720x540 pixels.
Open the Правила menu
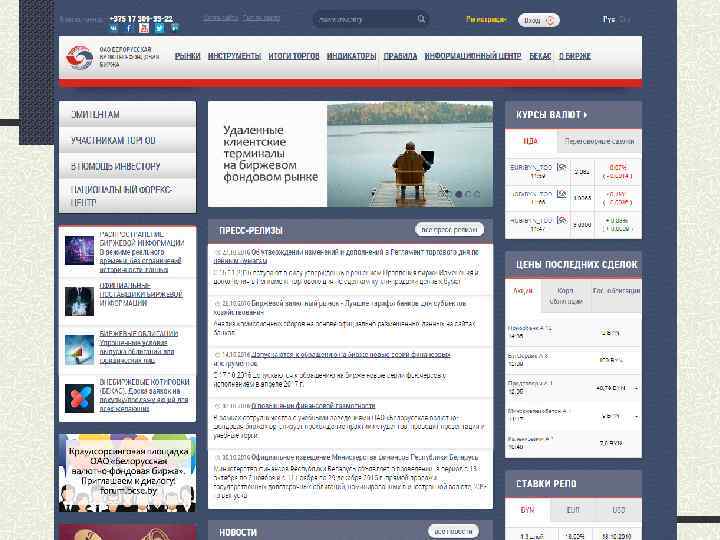[x=400, y=56]
